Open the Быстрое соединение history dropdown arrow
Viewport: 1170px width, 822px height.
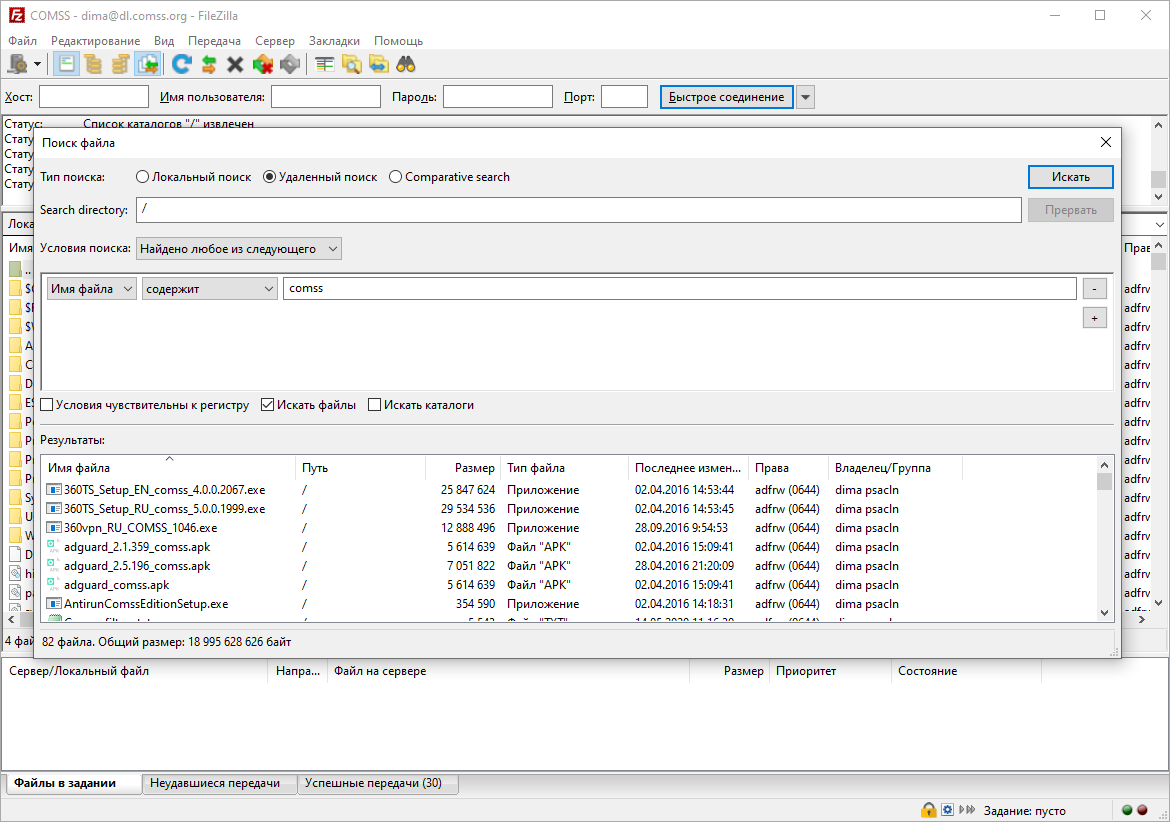coord(805,97)
